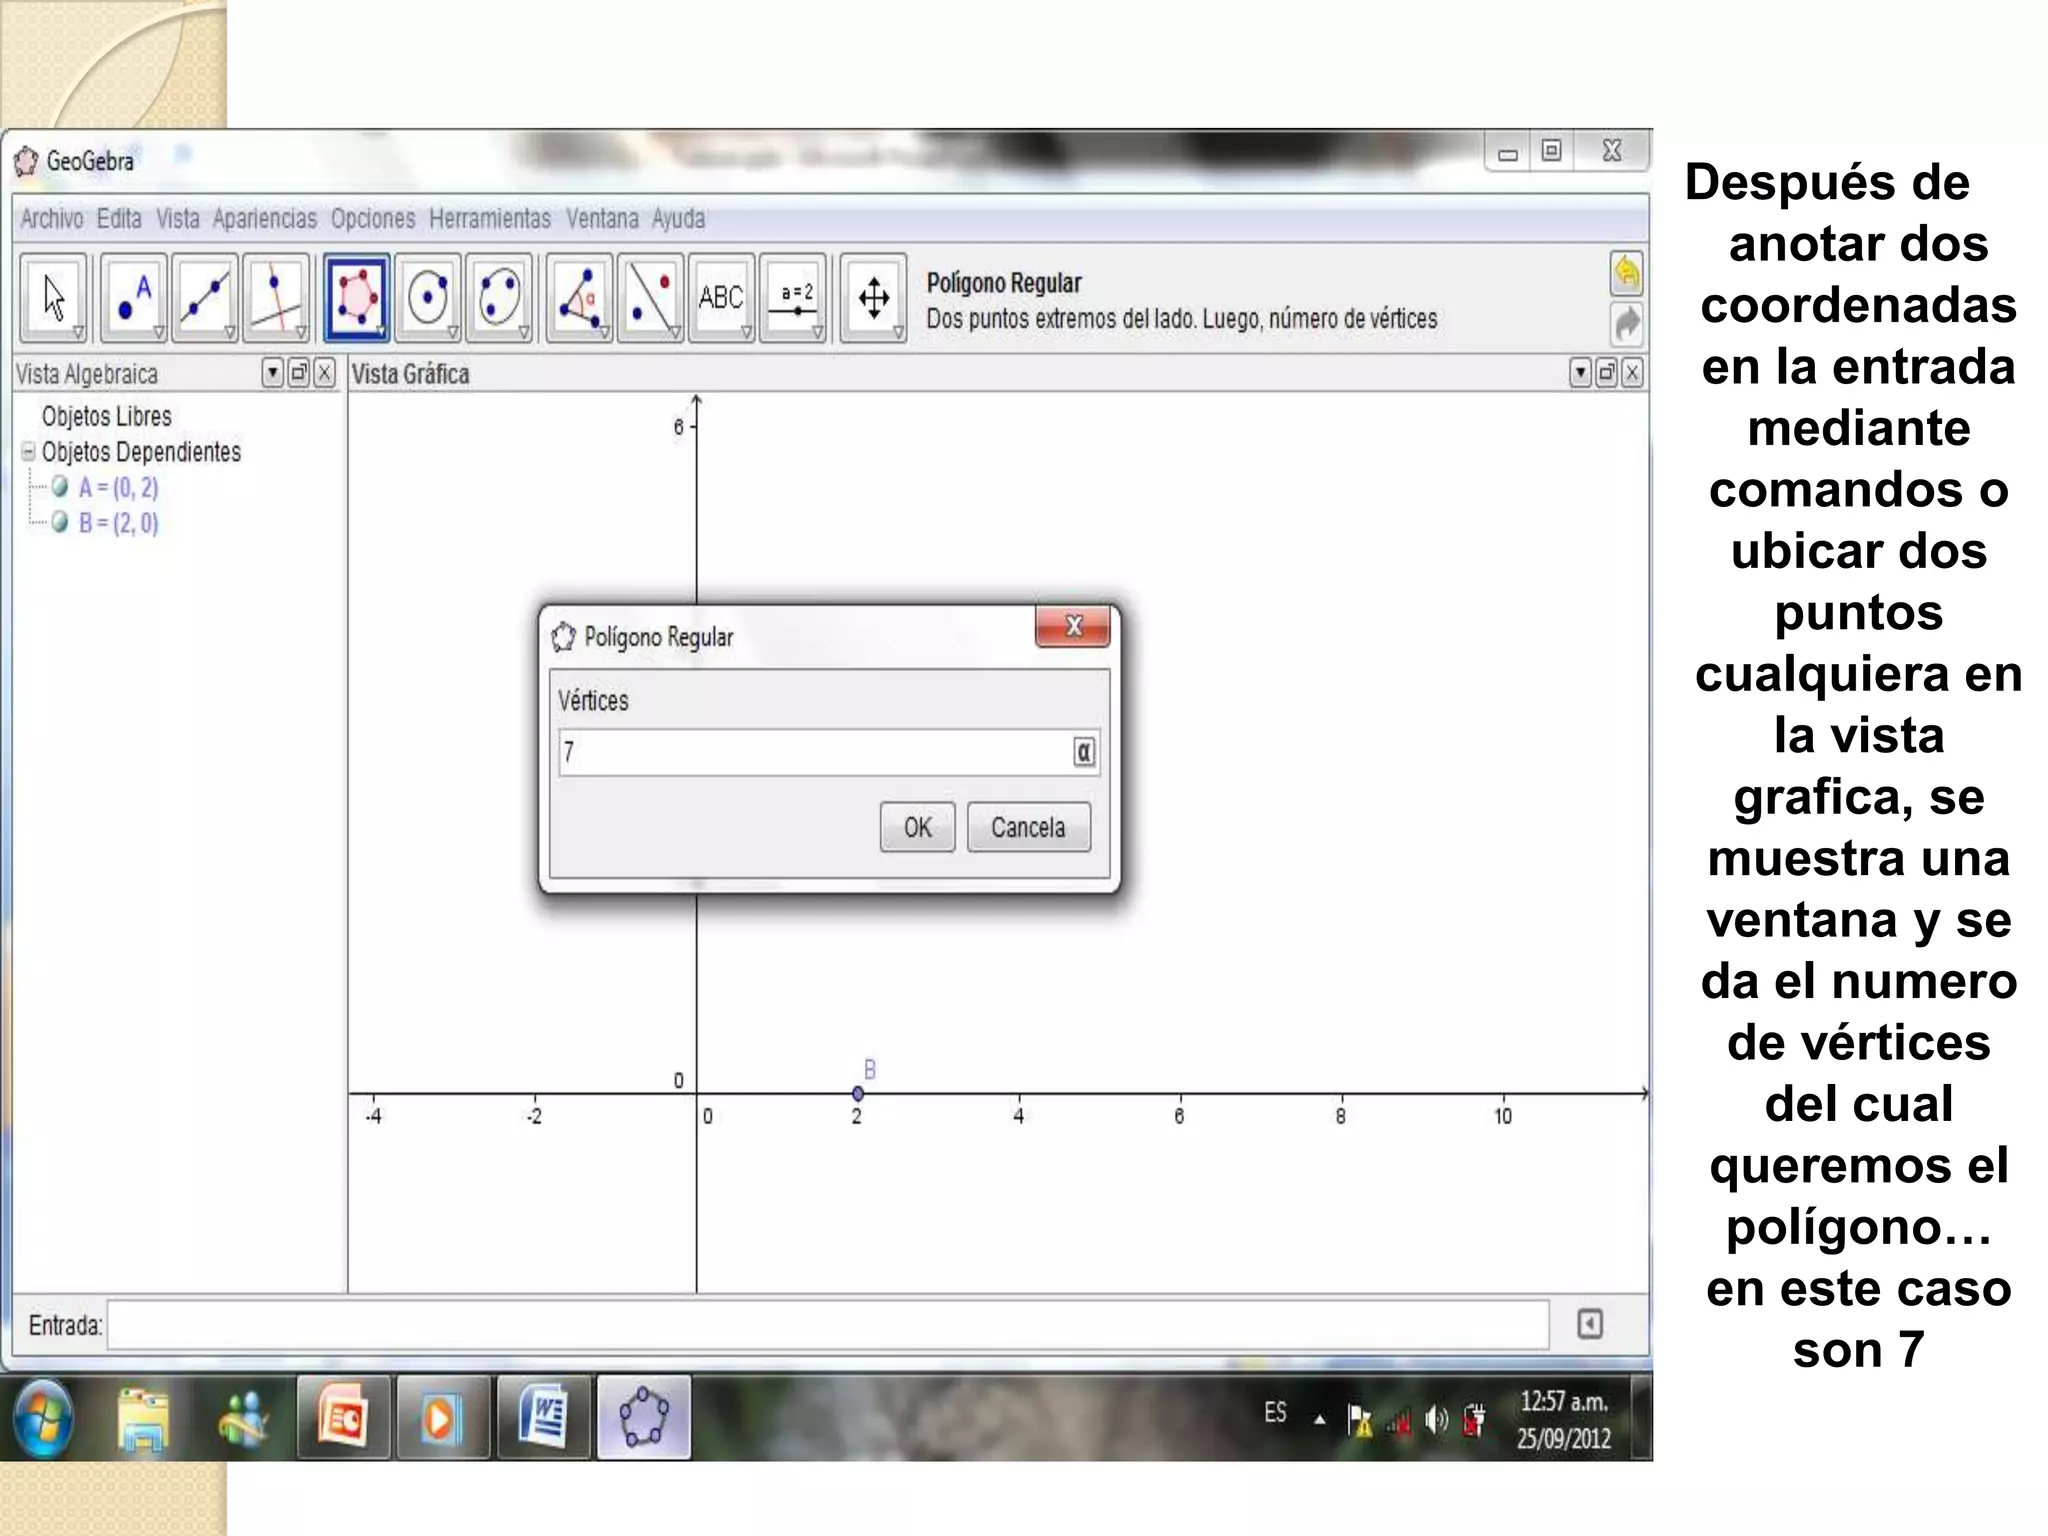This screenshot has width=2048, height=1536.
Task: Open the Opciones menu
Action: click(x=372, y=218)
